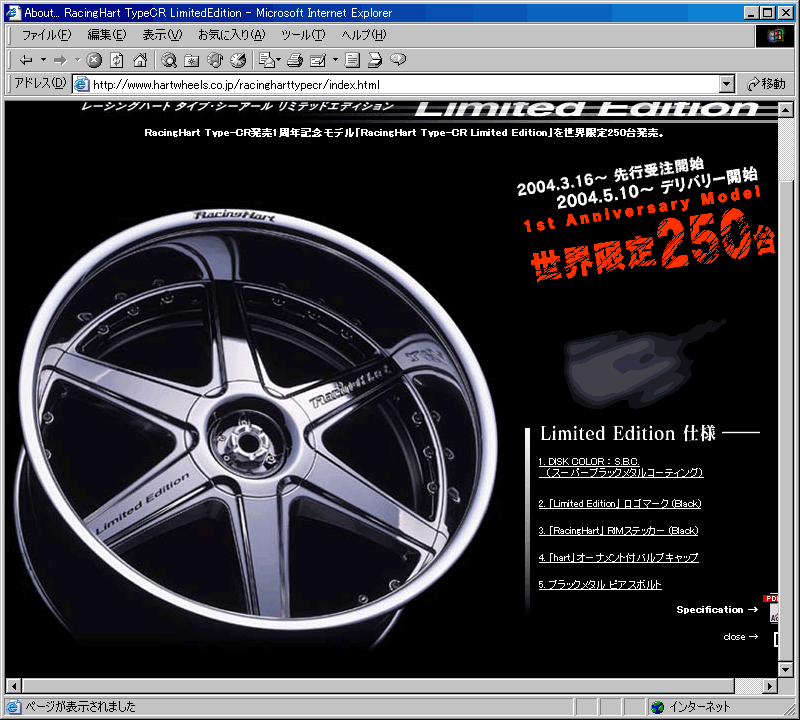Click the Messenger speech bubble icon
This screenshot has width=800, height=720.
click(398, 60)
